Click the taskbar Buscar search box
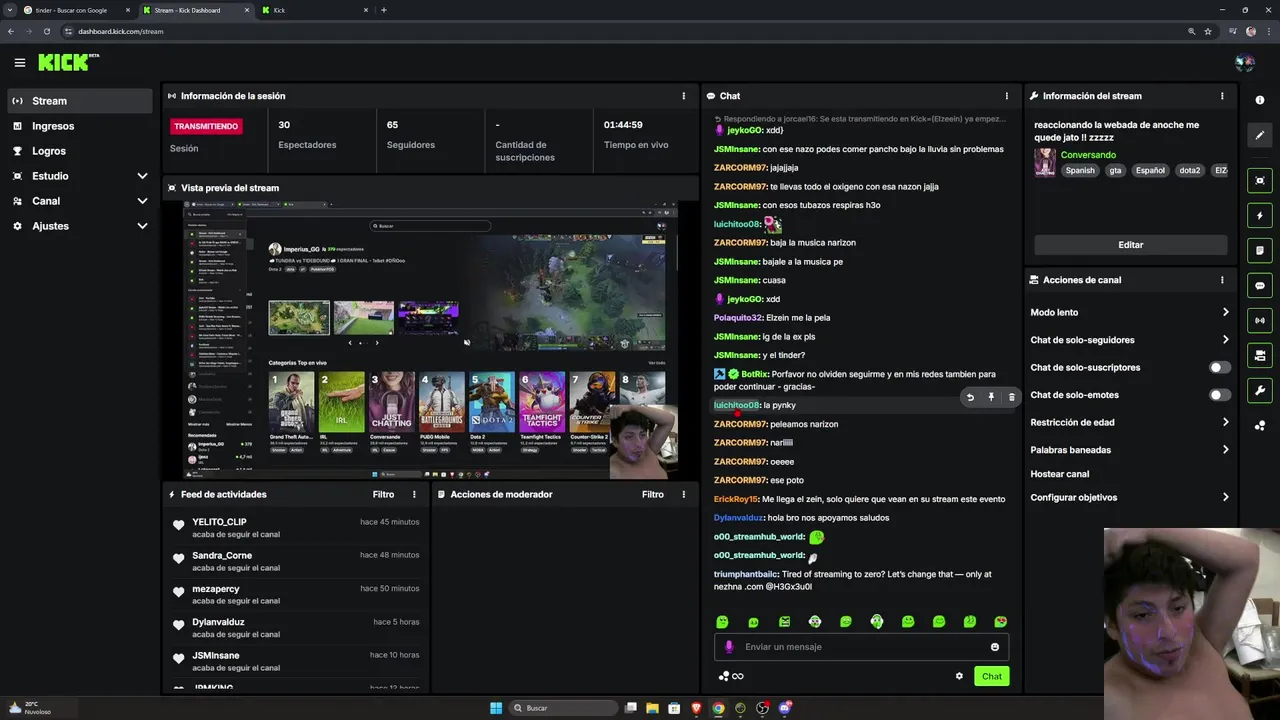 click(563, 708)
